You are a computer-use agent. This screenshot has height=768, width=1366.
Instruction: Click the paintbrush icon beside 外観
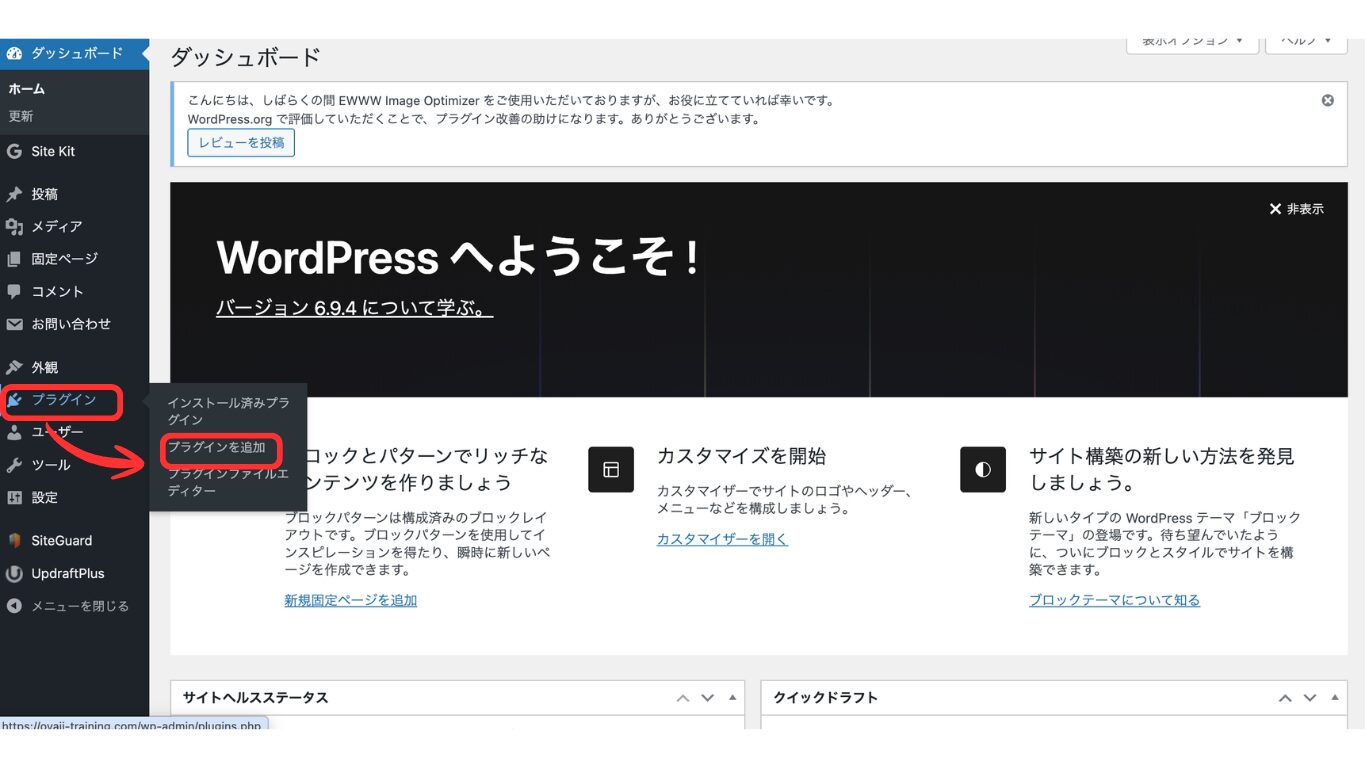click(x=14, y=367)
